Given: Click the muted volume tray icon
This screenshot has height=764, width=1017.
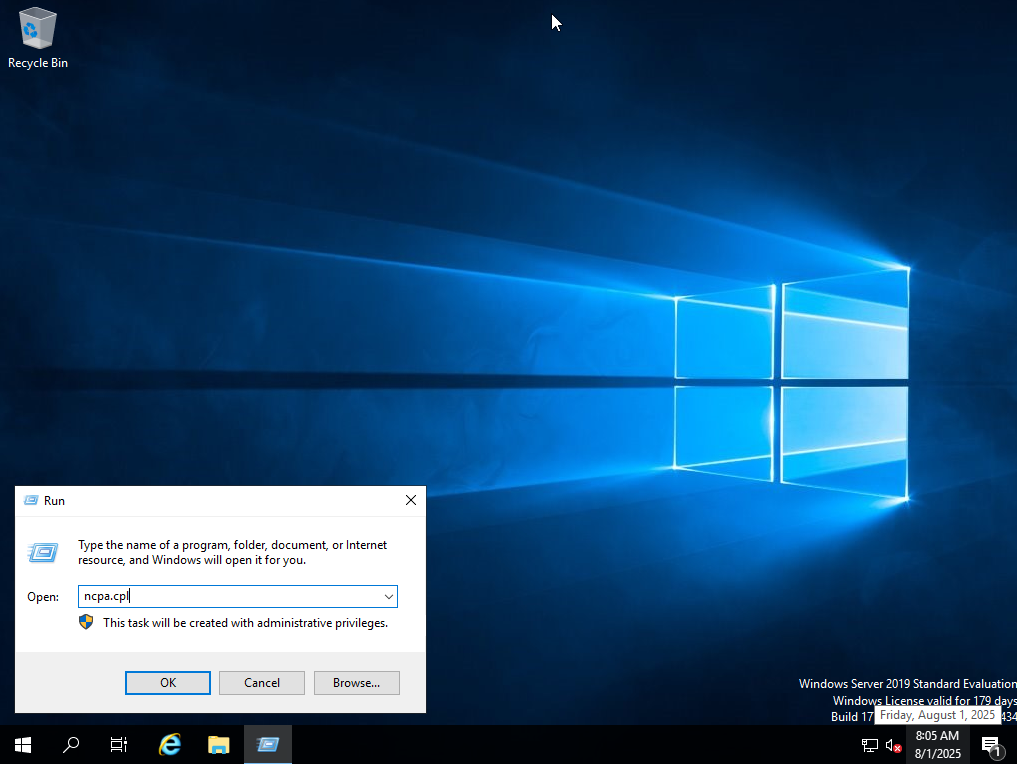Looking at the screenshot, I should click(x=894, y=745).
